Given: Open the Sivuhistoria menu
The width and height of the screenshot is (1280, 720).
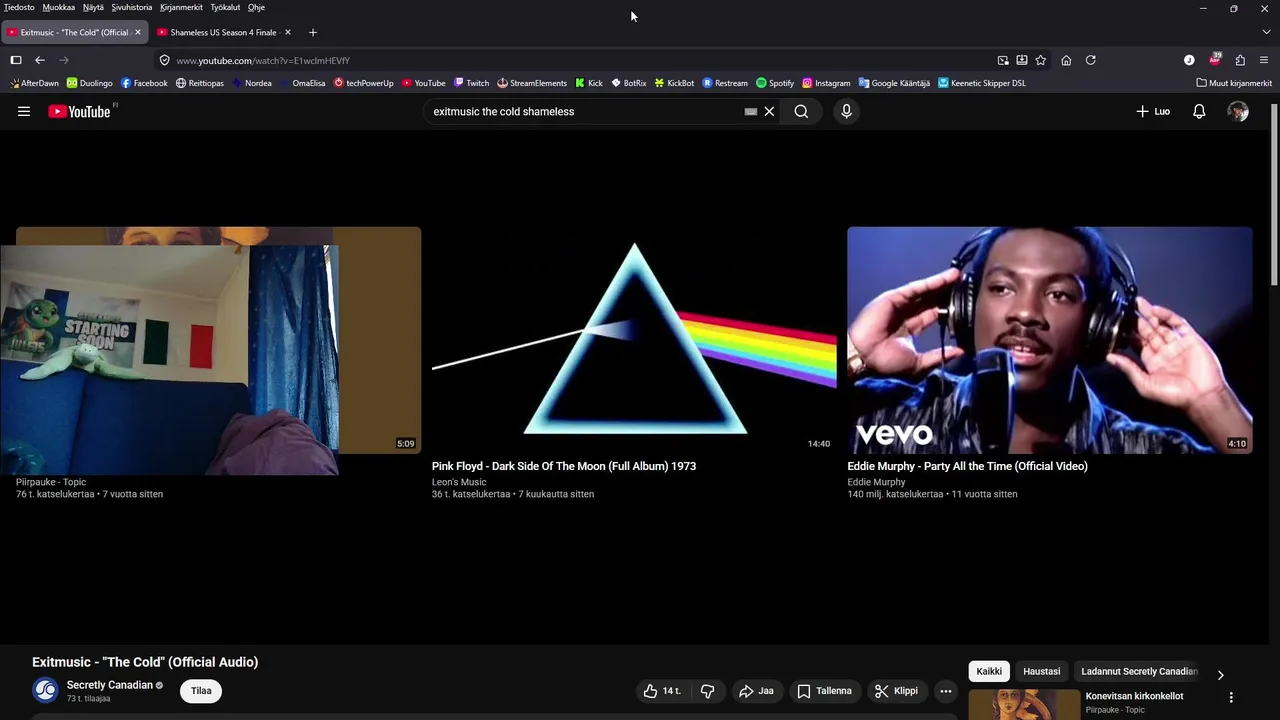Looking at the screenshot, I should 132,7.
